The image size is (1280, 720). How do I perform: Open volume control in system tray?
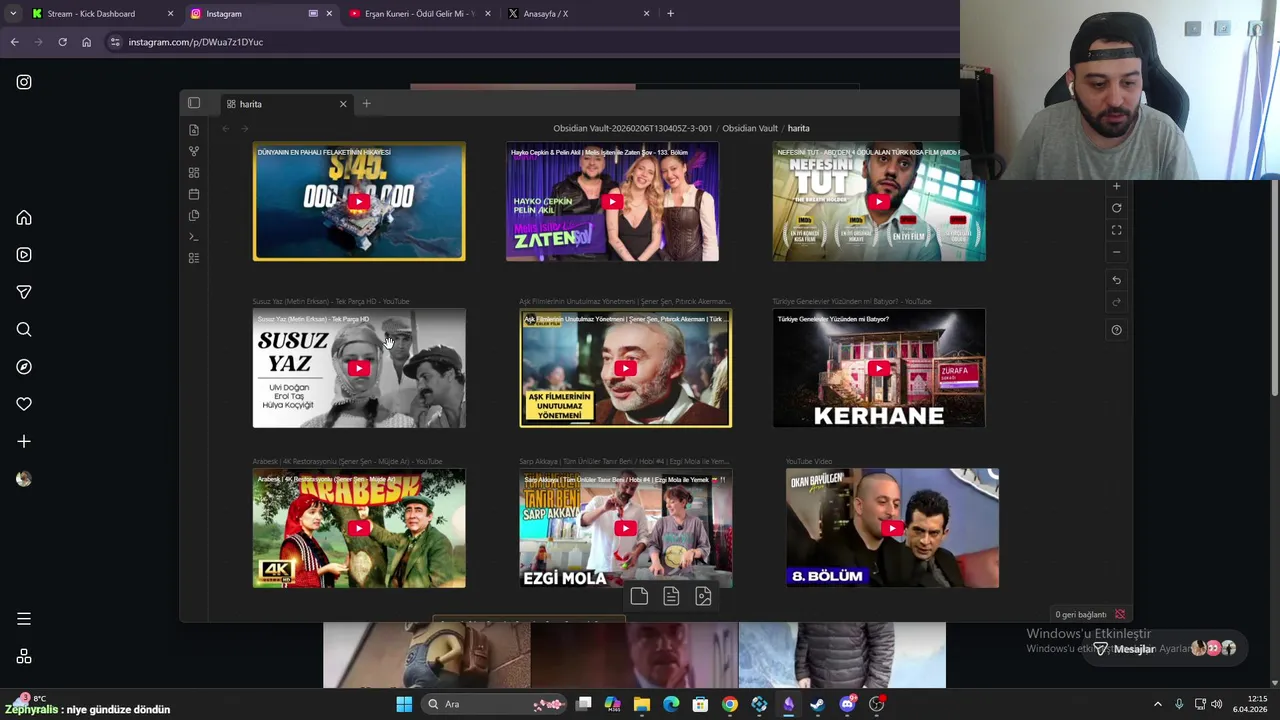point(1217,704)
